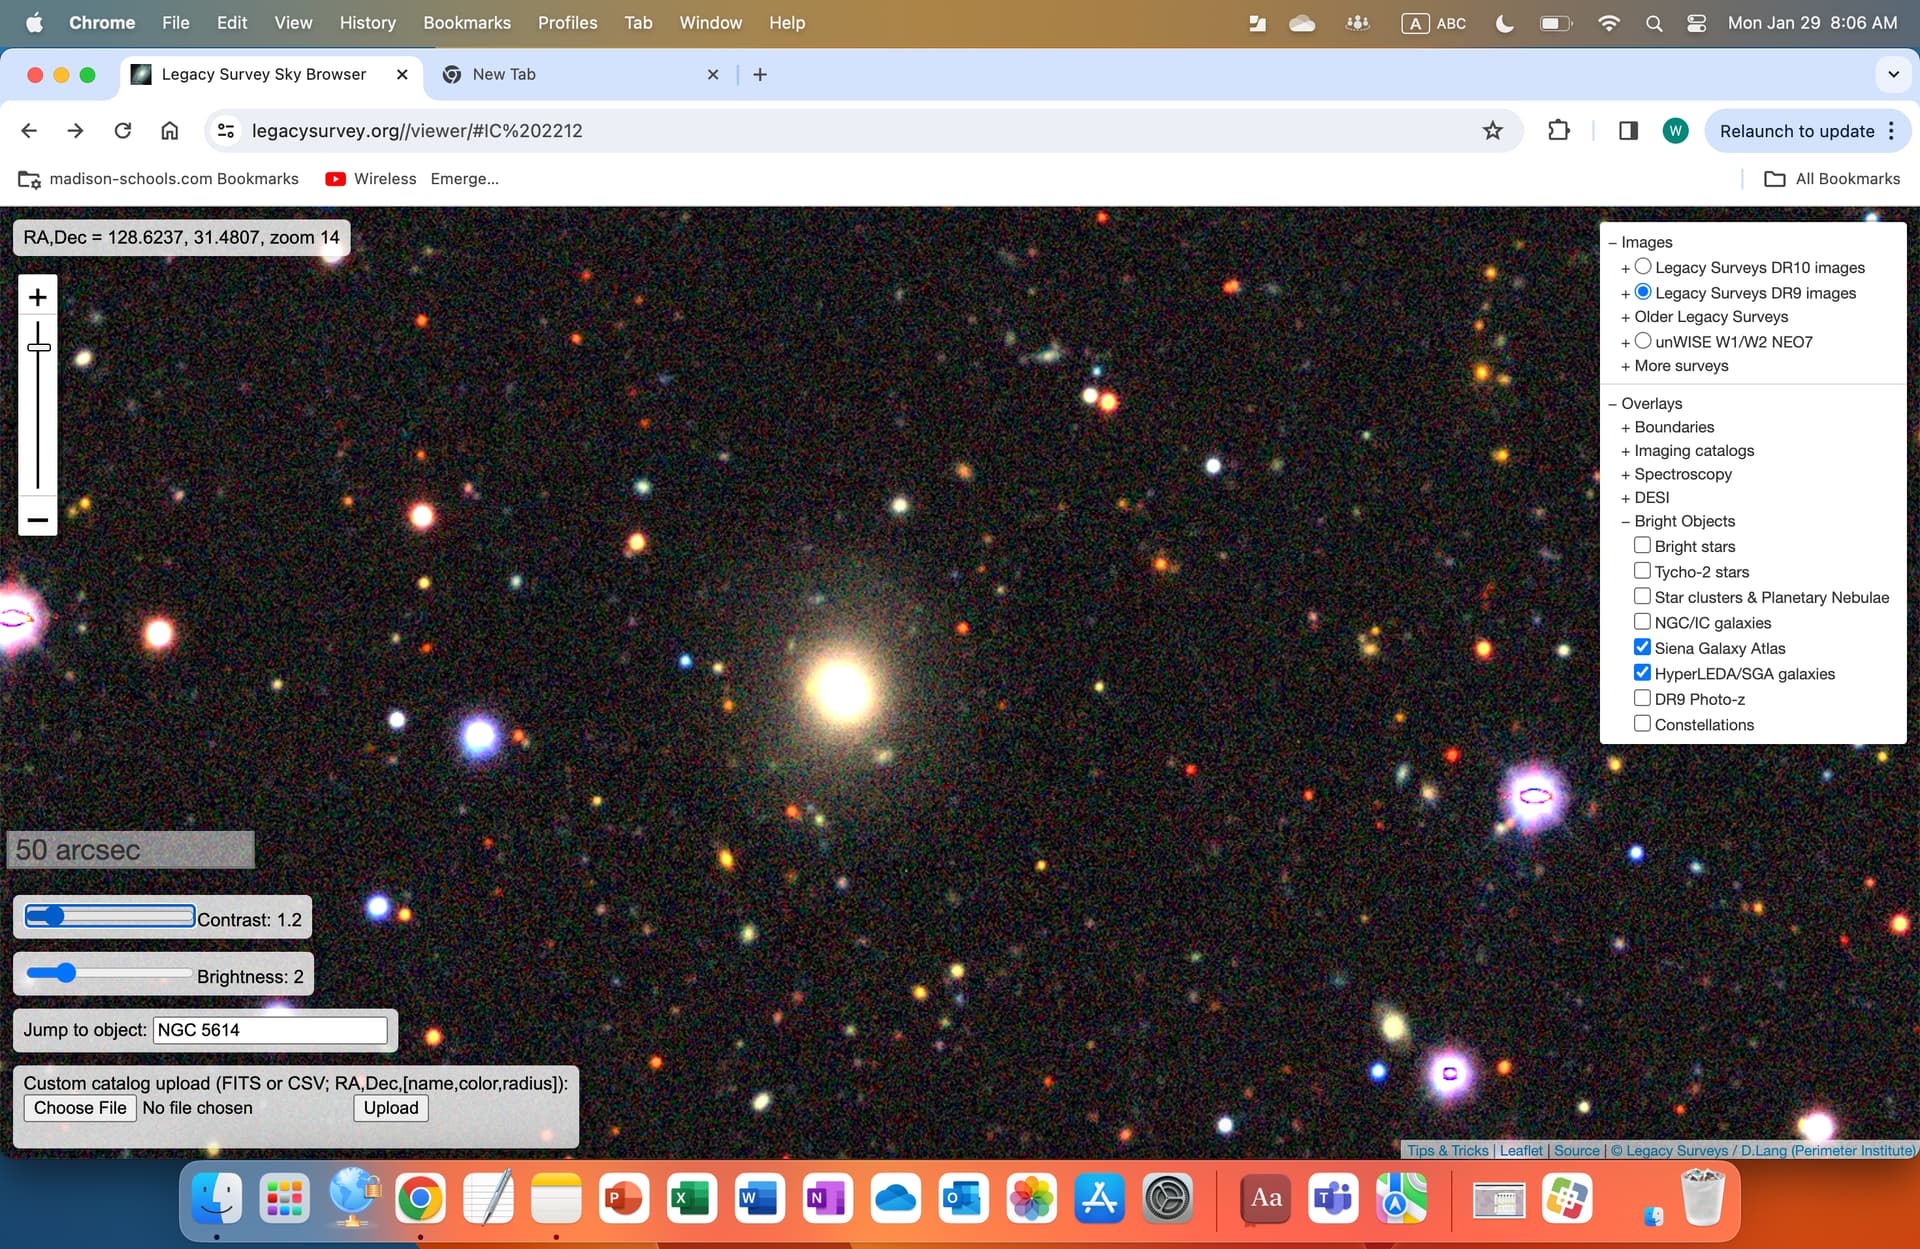The width and height of the screenshot is (1920, 1249).
Task: Turn on Constellations overlay checkbox
Action: [1642, 724]
